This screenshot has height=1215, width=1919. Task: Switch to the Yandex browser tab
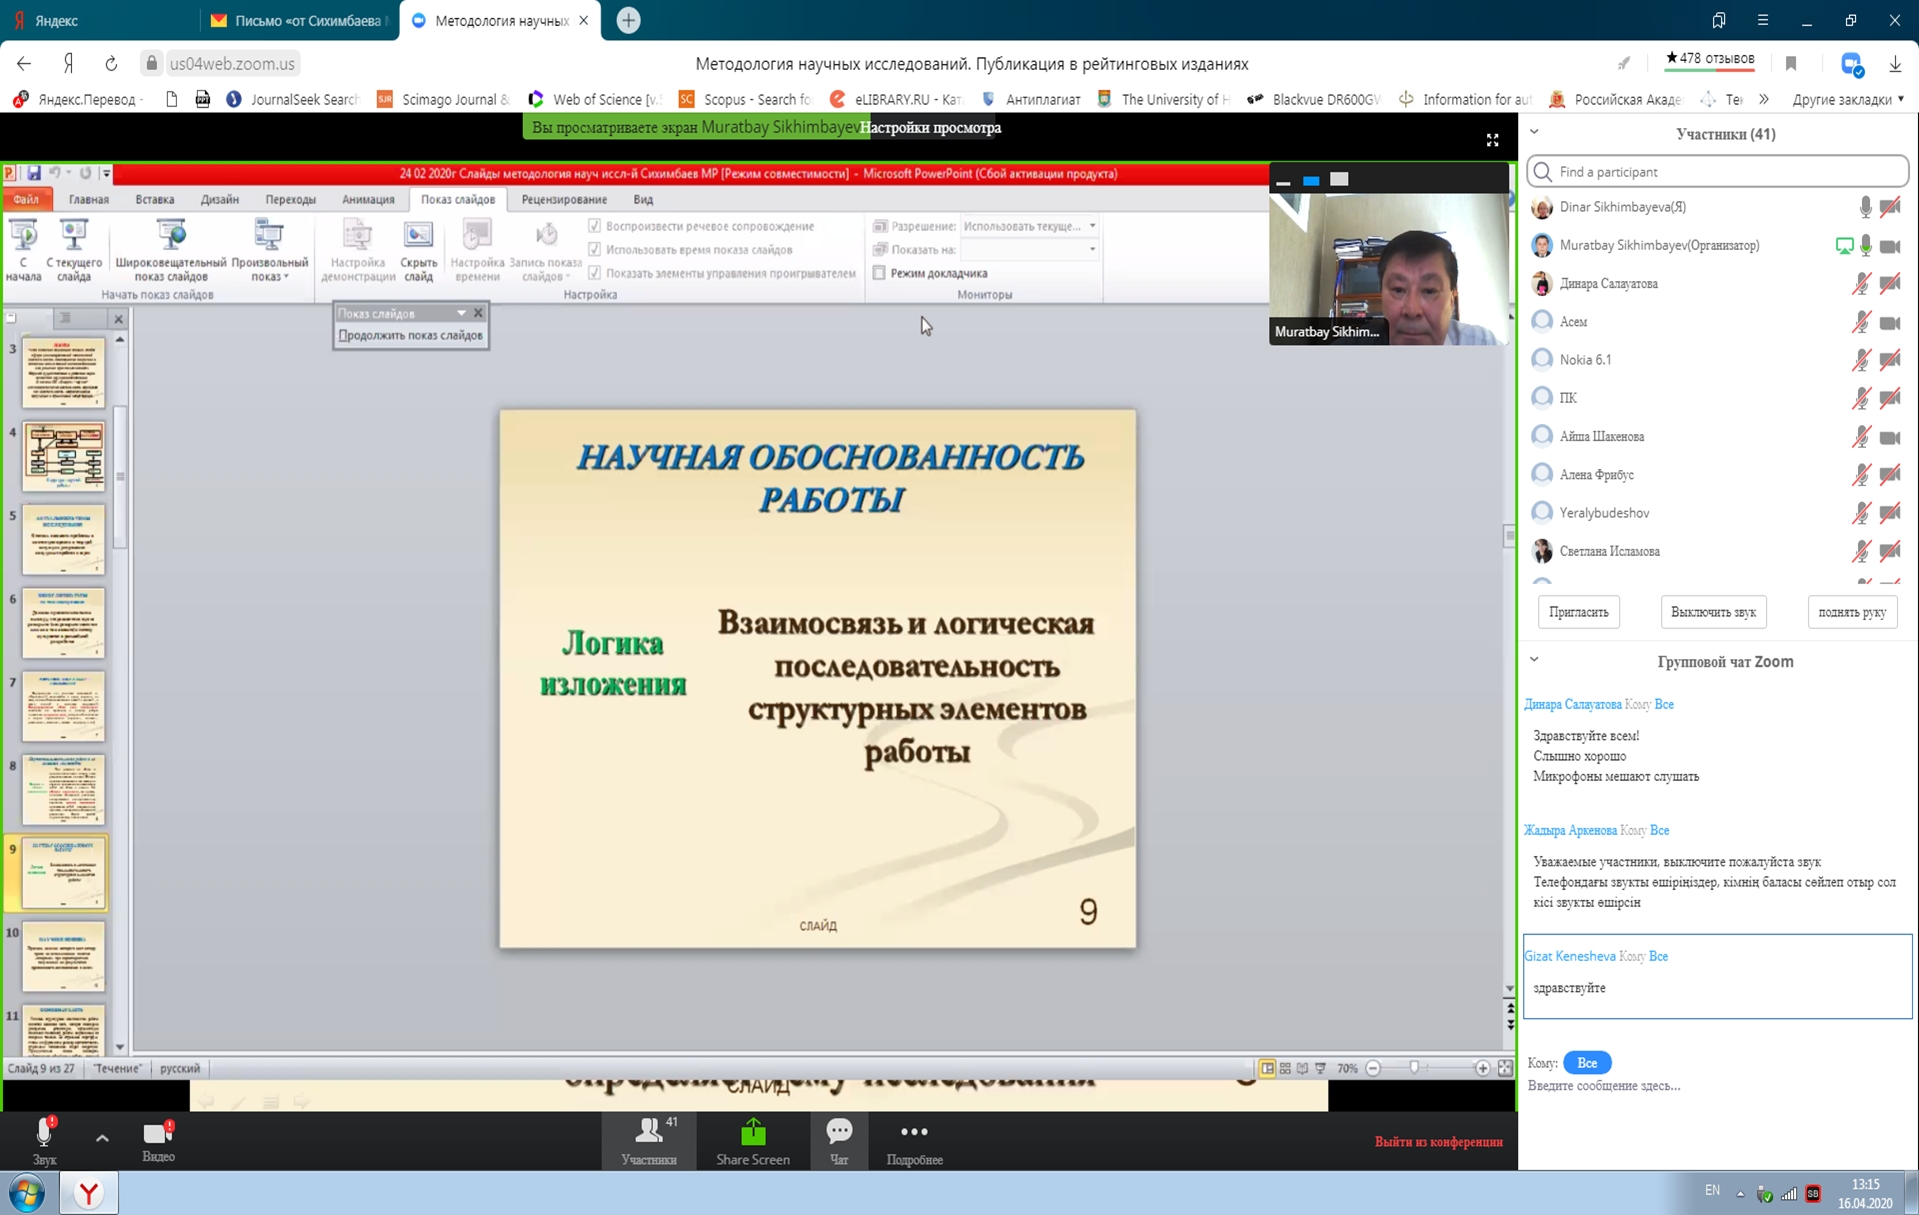[100, 20]
